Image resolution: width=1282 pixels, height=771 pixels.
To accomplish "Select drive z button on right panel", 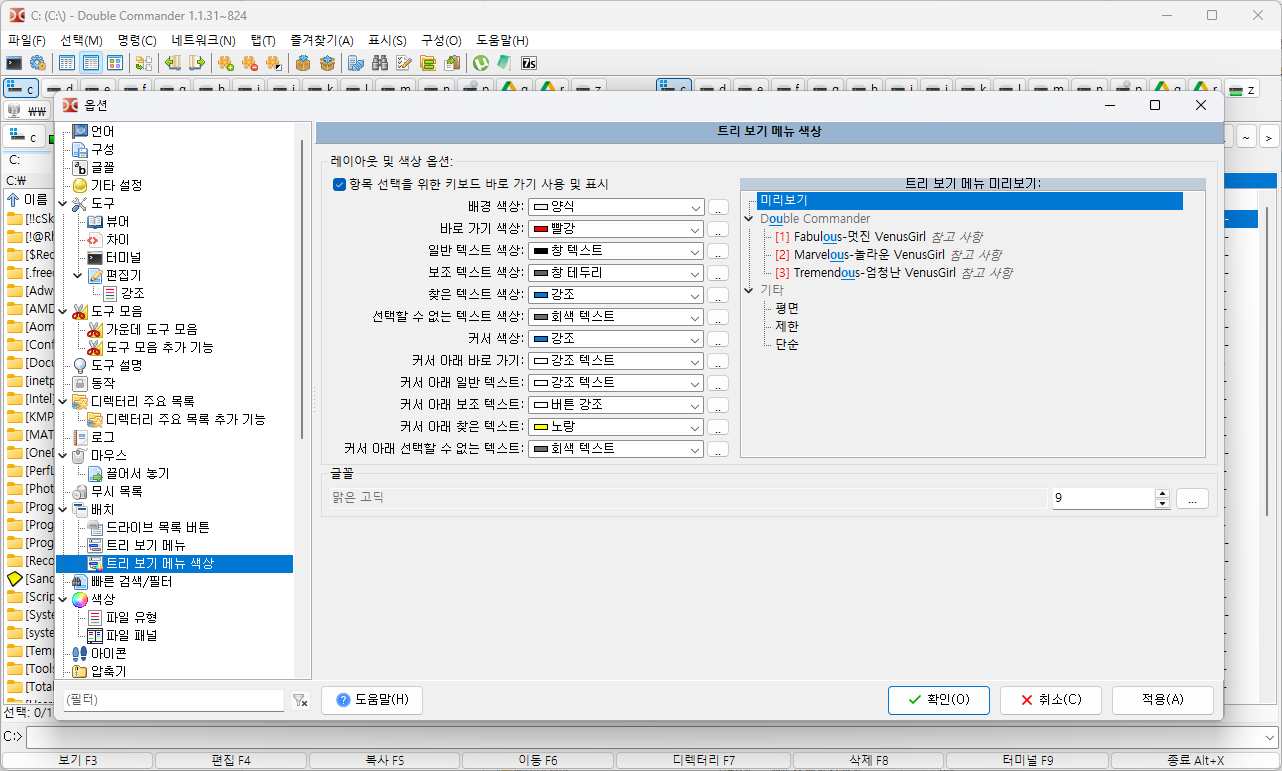I will pos(1243,89).
